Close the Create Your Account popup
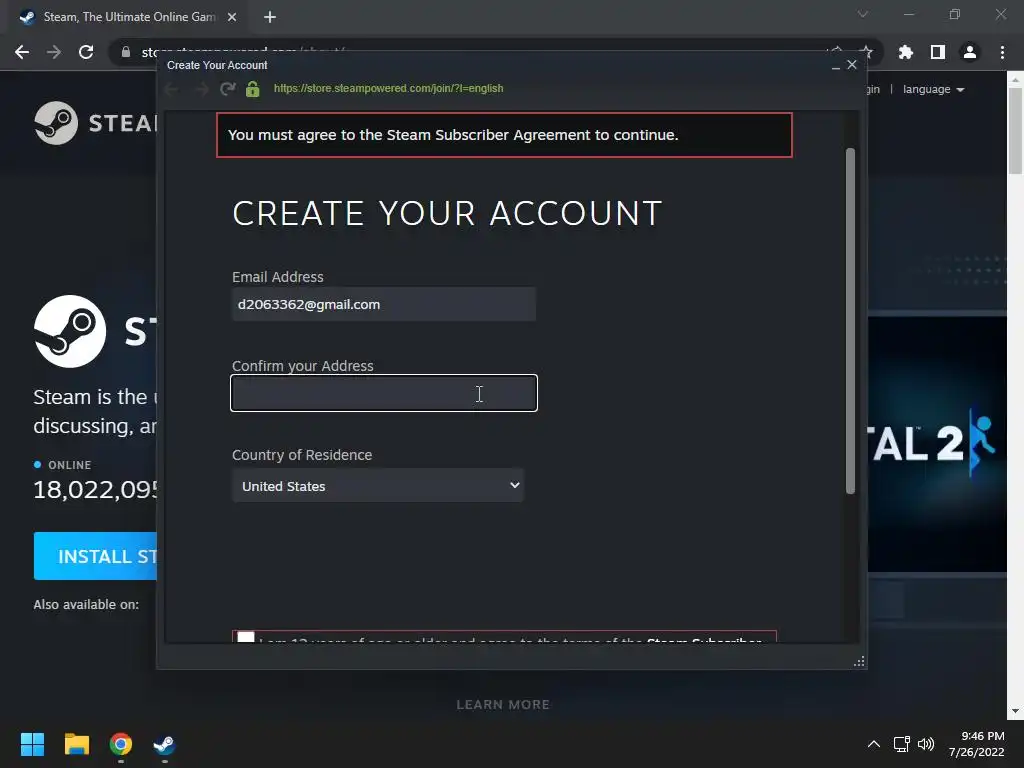 852,65
